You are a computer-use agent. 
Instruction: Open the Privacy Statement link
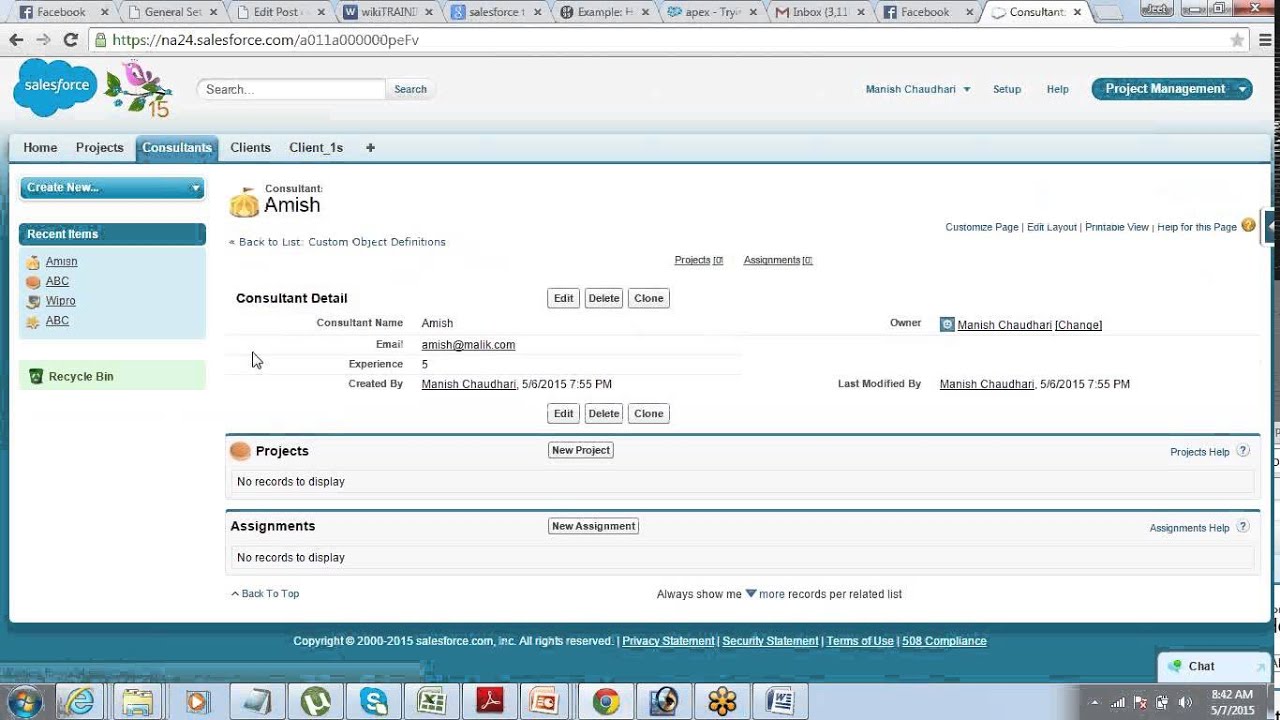pyautogui.click(x=668, y=641)
